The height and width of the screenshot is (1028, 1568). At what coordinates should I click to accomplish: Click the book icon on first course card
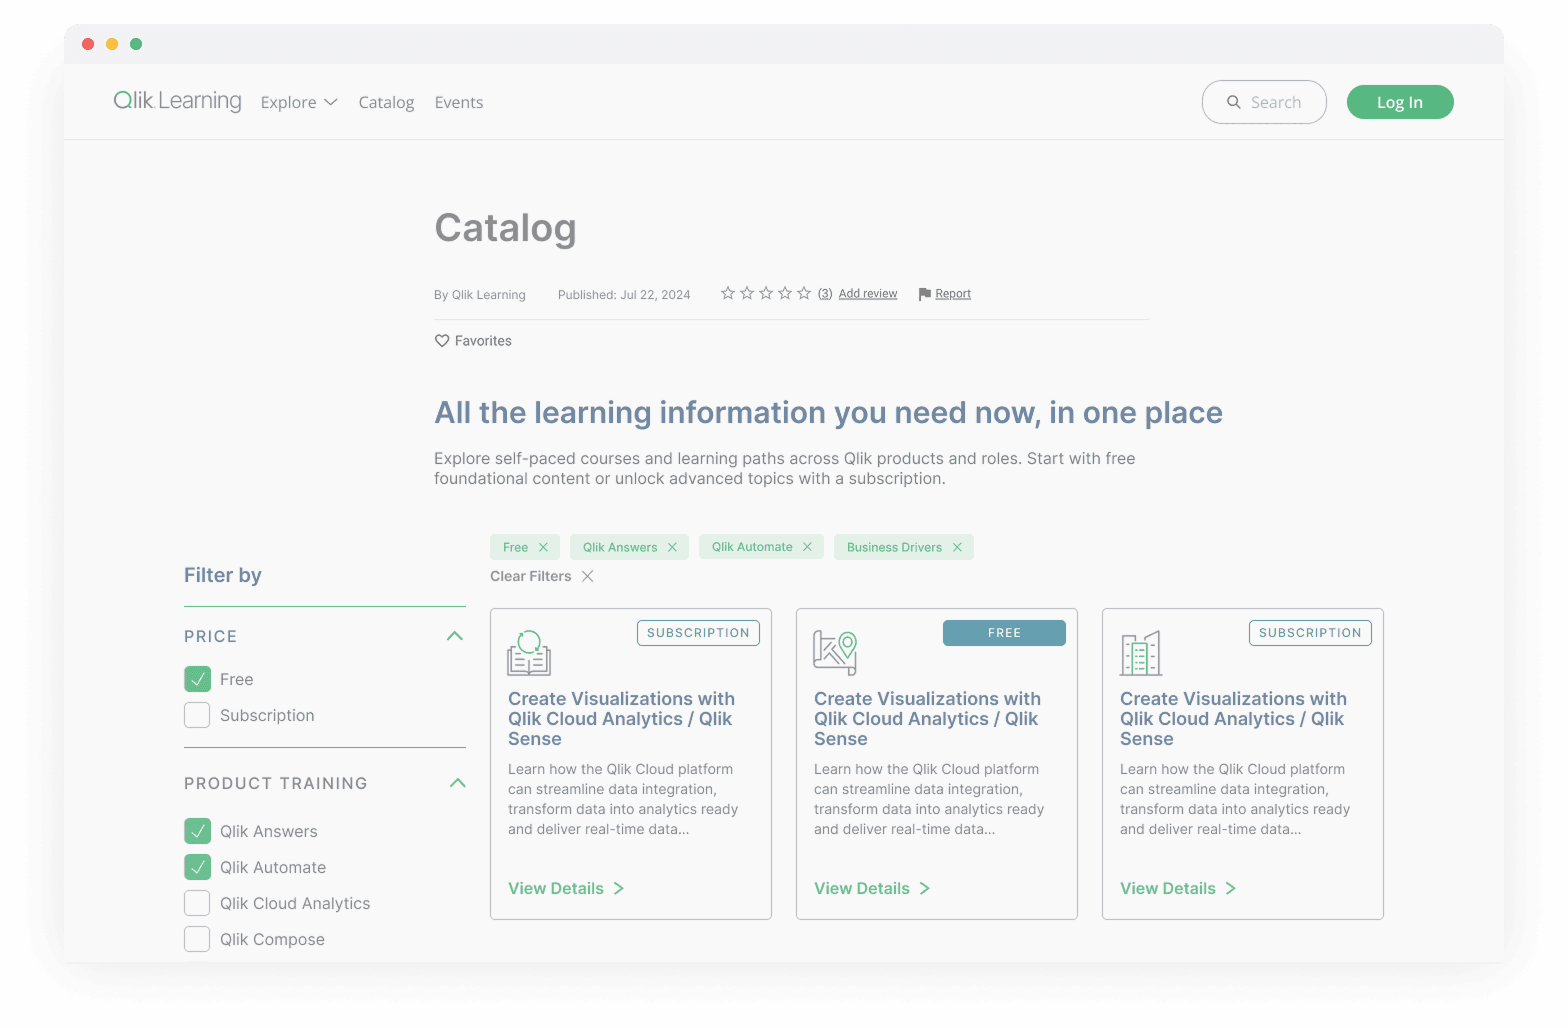[529, 653]
